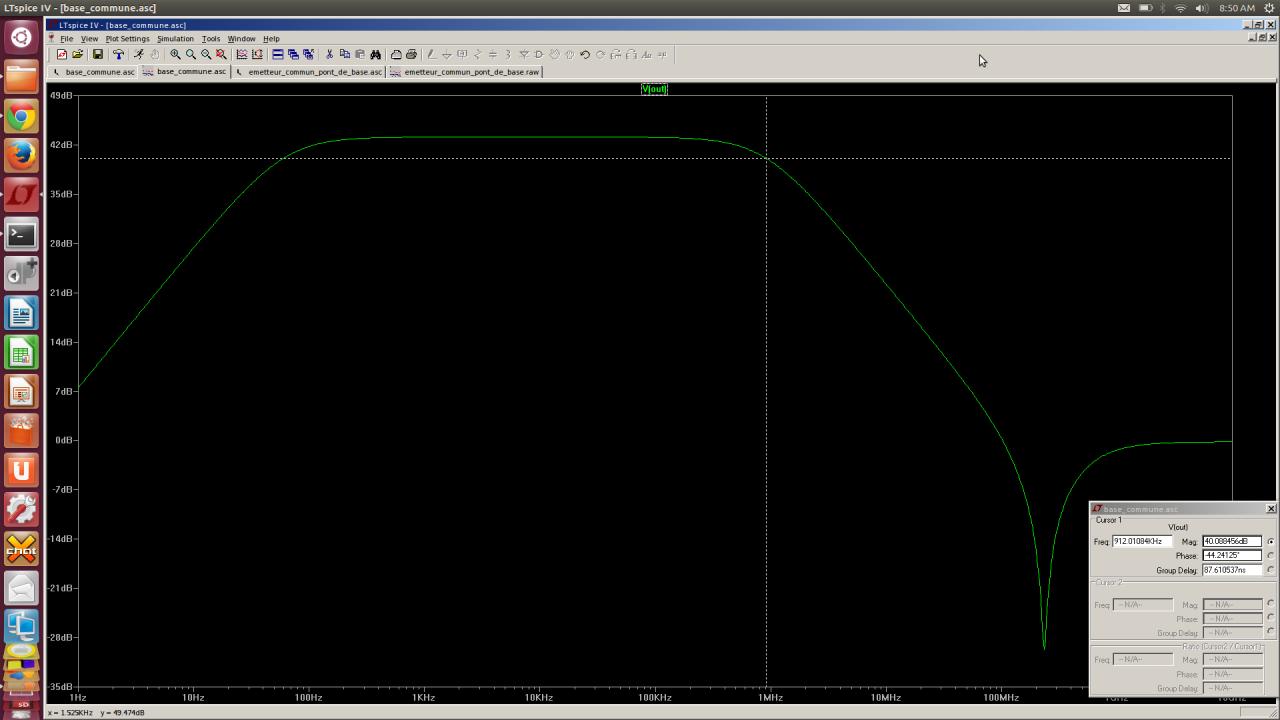Open the Terminal from the Ubuntu launcher

(21, 235)
